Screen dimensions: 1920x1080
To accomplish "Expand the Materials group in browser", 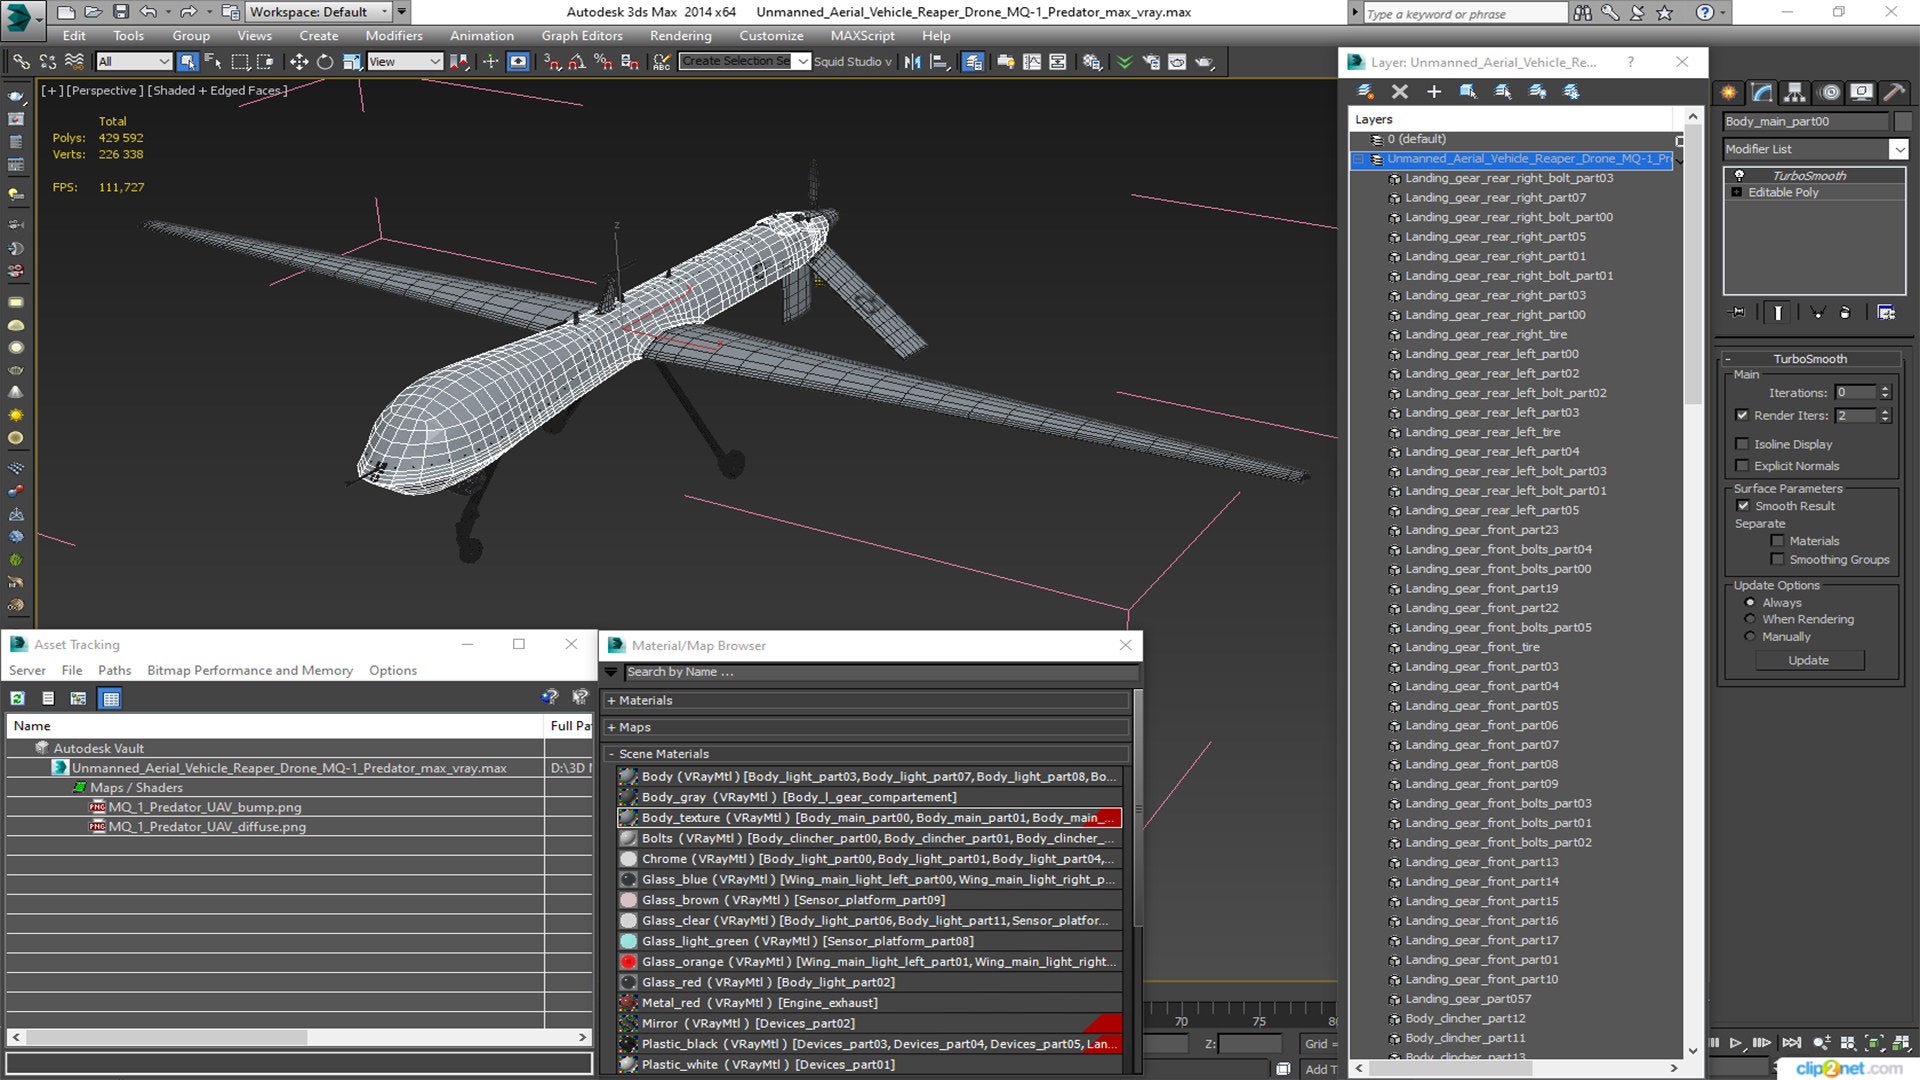I will (611, 701).
